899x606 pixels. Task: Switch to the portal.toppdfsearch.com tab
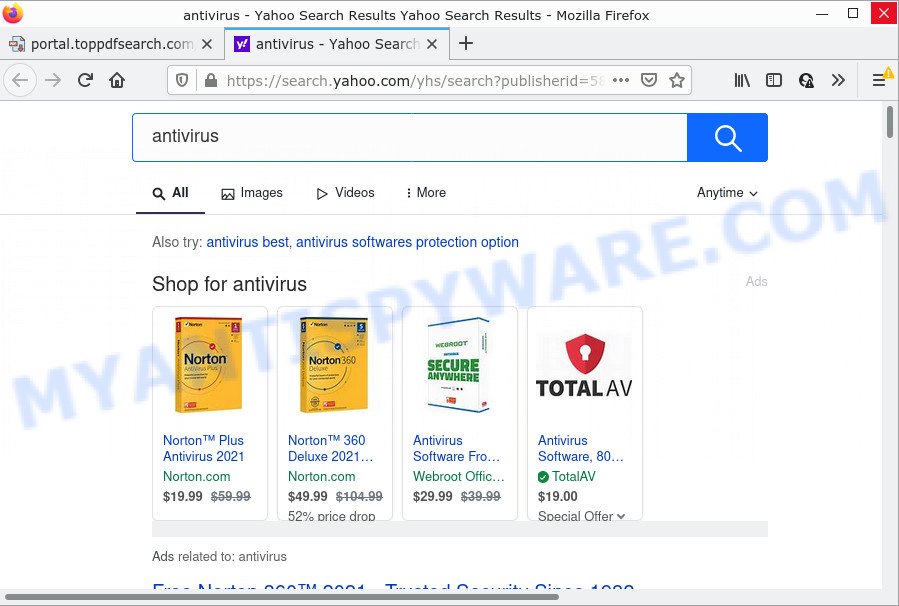(x=111, y=44)
